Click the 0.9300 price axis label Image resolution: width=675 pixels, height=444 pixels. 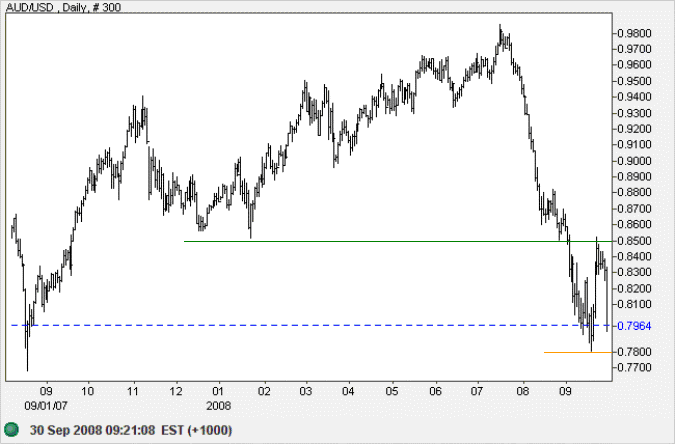coord(634,113)
